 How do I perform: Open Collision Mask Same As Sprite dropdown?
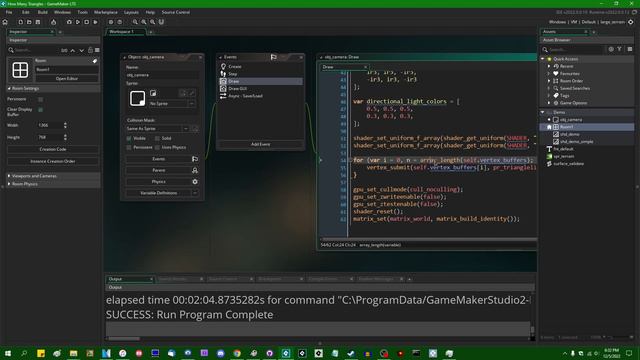point(186,129)
